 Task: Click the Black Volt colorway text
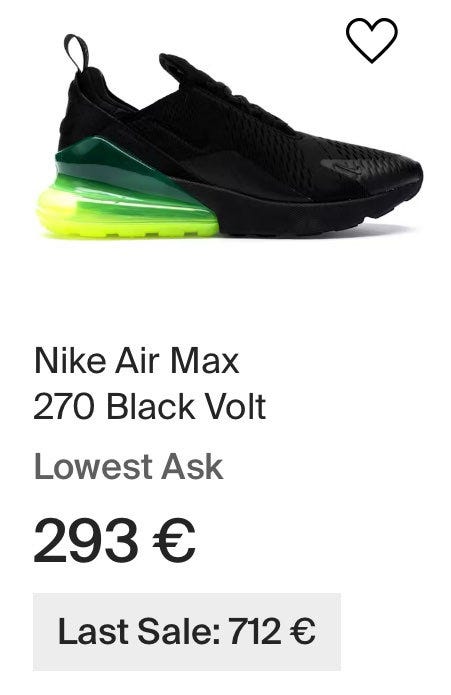coord(186,406)
